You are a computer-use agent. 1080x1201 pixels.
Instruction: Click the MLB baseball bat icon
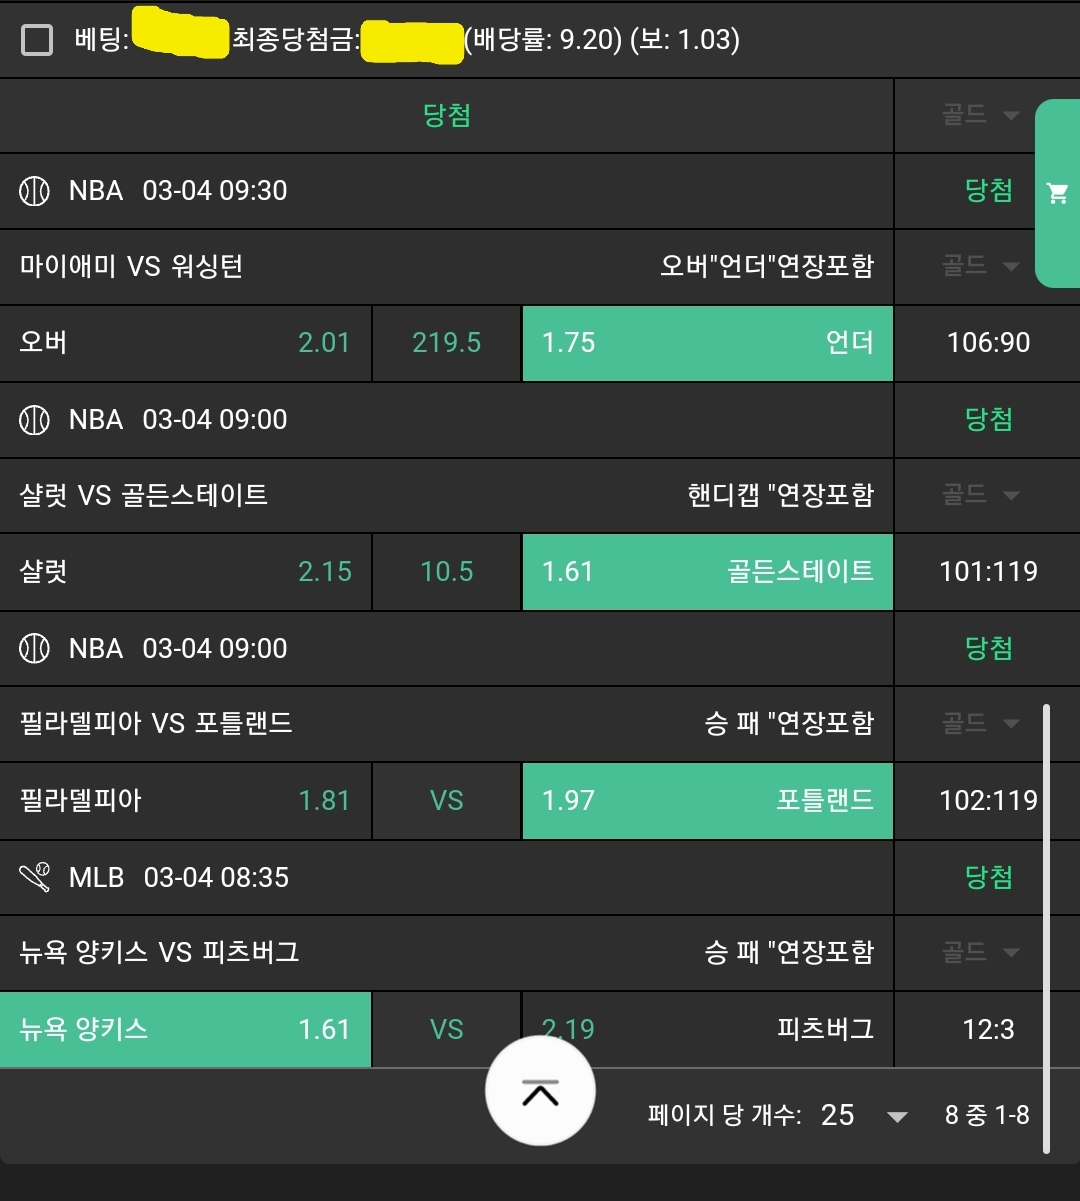pos(35,878)
